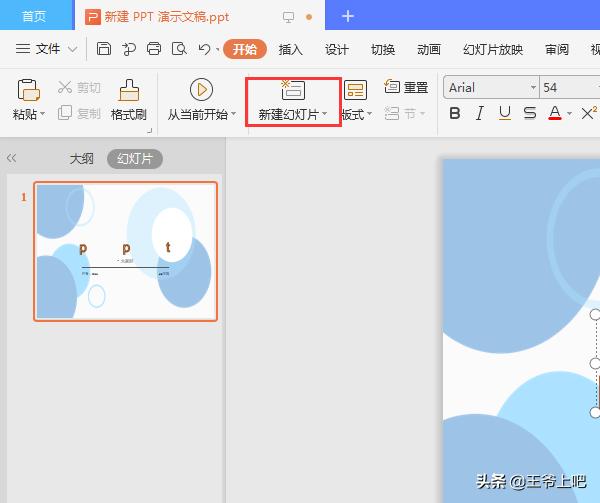This screenshot has width=600, height=503.
Task: Click the Print icon in quick toolbar
Action: tap(154, 49)
